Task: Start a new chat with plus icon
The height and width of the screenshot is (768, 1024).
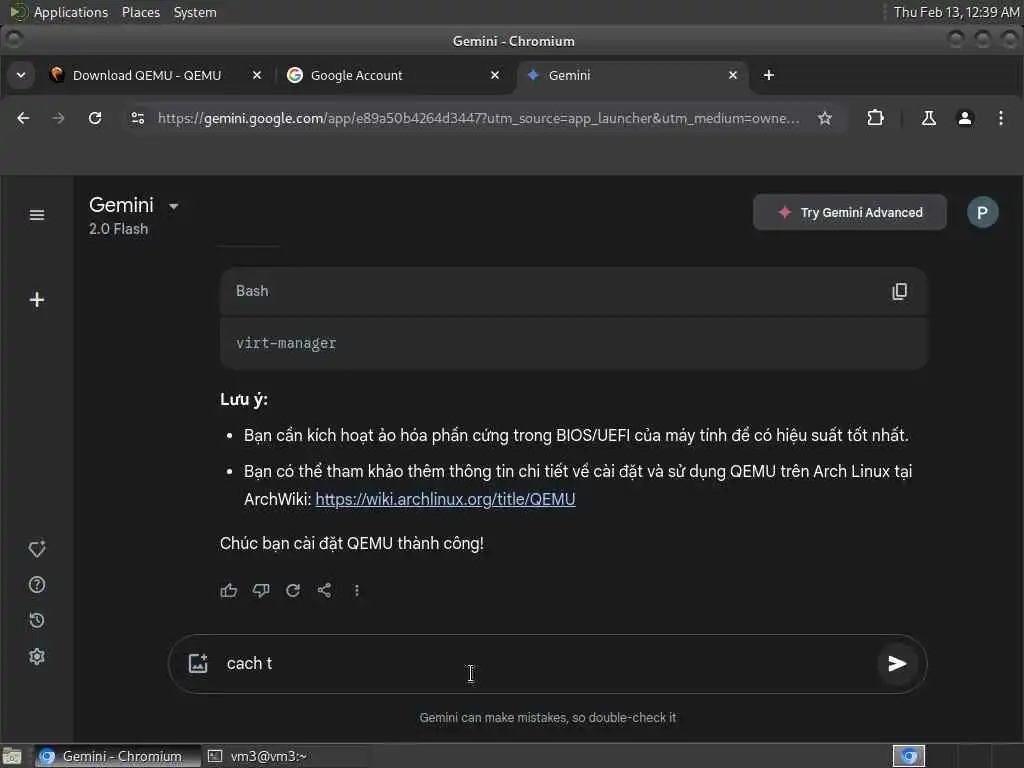Action: pyautogui.click(x=37, y=300)
